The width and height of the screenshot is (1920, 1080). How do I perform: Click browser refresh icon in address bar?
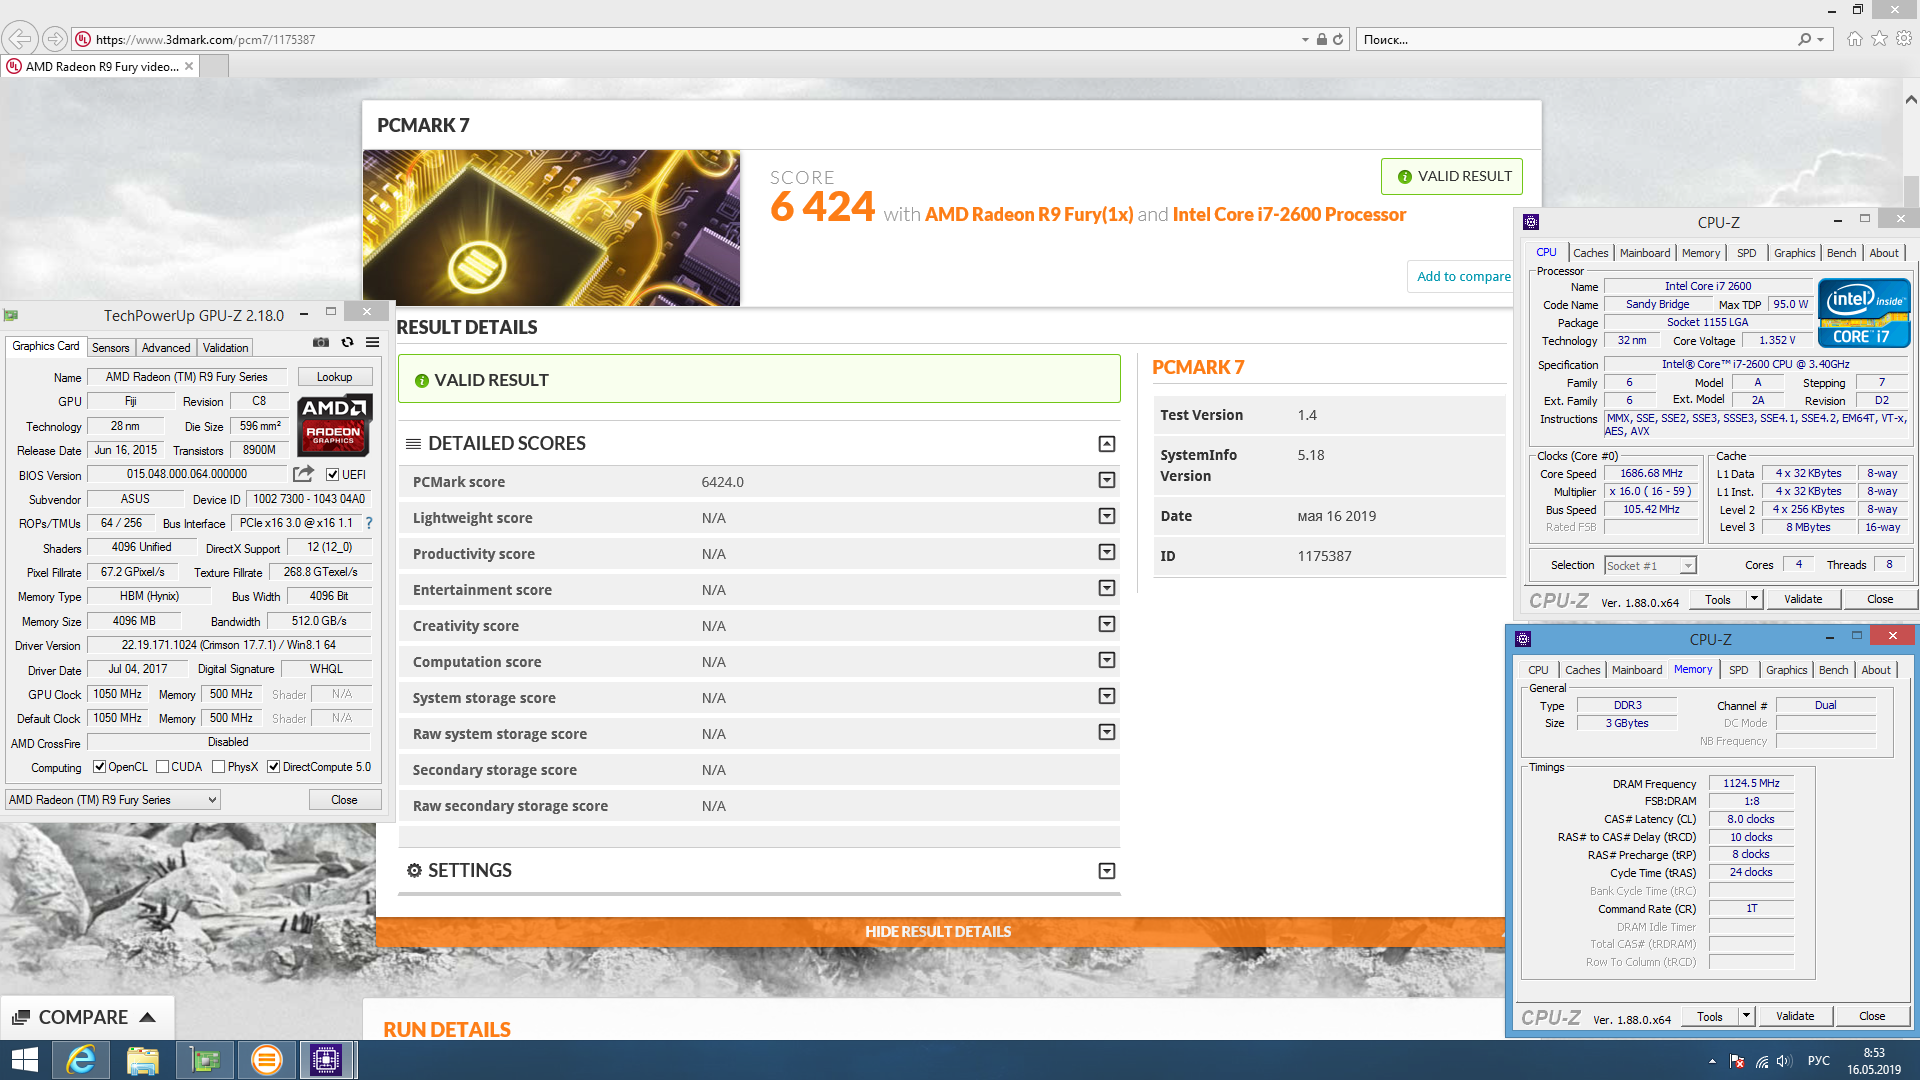click(1338, 39)
